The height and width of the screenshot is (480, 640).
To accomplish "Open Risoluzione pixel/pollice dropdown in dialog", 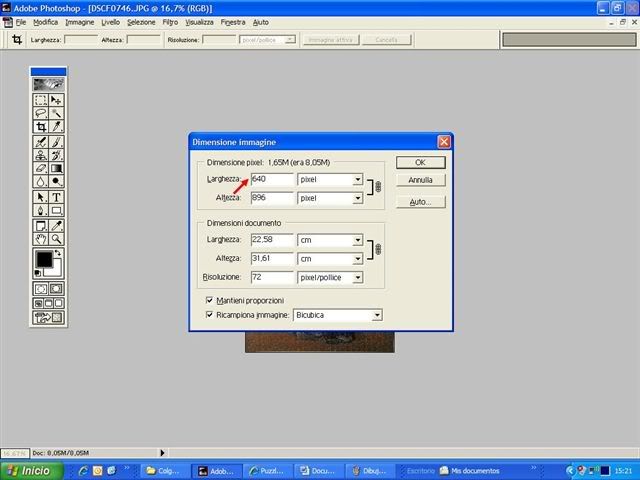I will tap(358, 278).
